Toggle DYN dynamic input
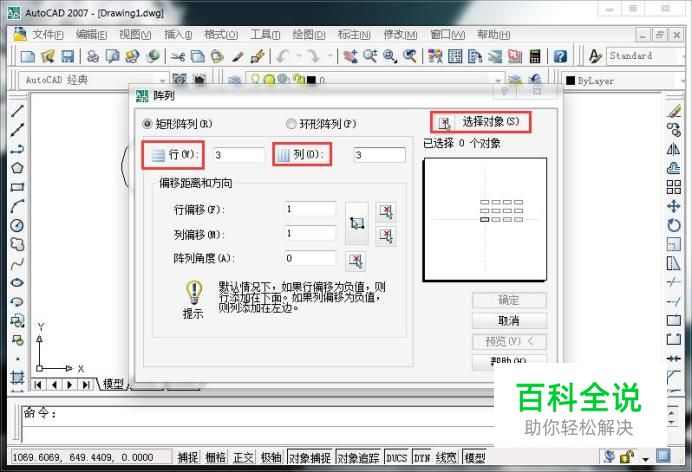 pos(422,457)
